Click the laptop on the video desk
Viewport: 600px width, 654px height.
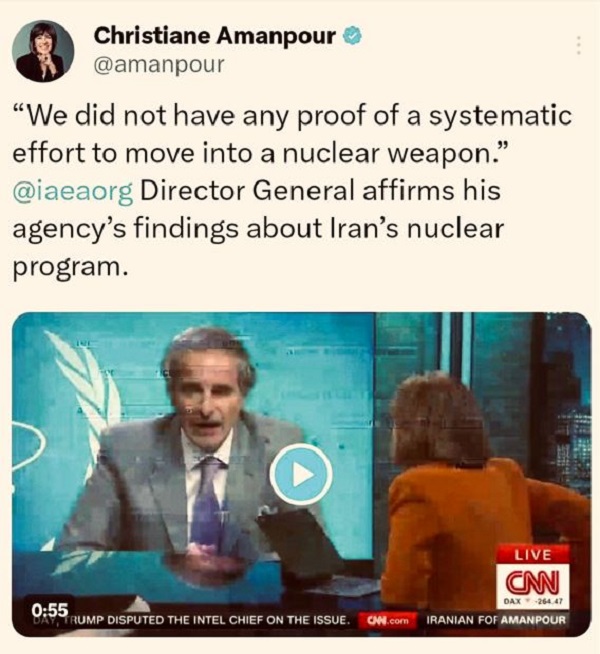[x=309, y=551]
